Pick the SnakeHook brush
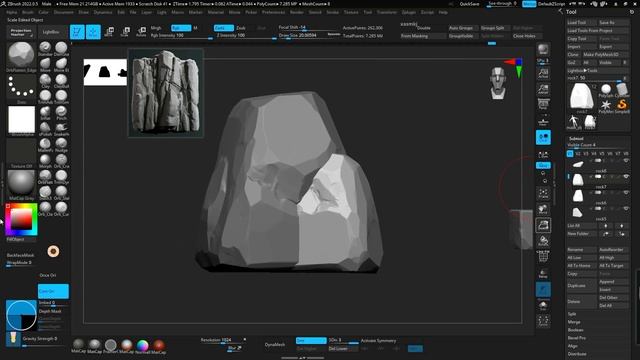This screenshot has width=640, height=360. [61, 128]
